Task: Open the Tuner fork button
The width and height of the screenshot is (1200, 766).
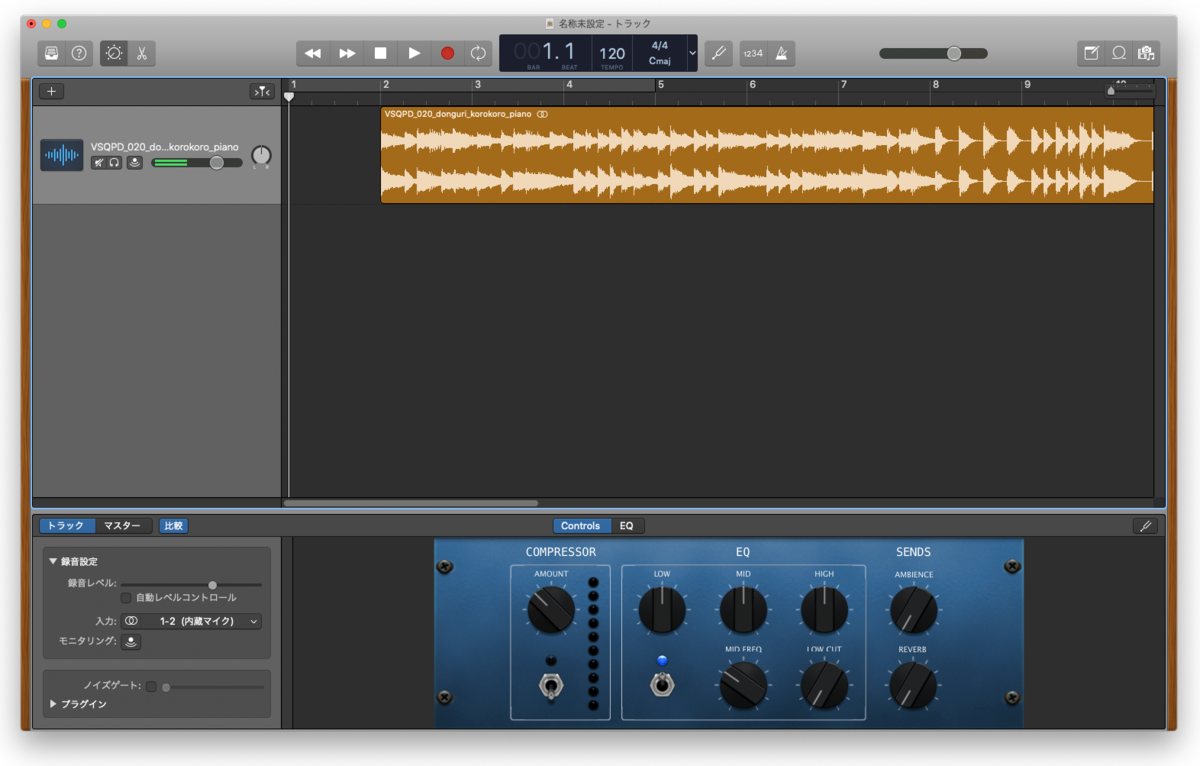Action: (x=718, y=53)
